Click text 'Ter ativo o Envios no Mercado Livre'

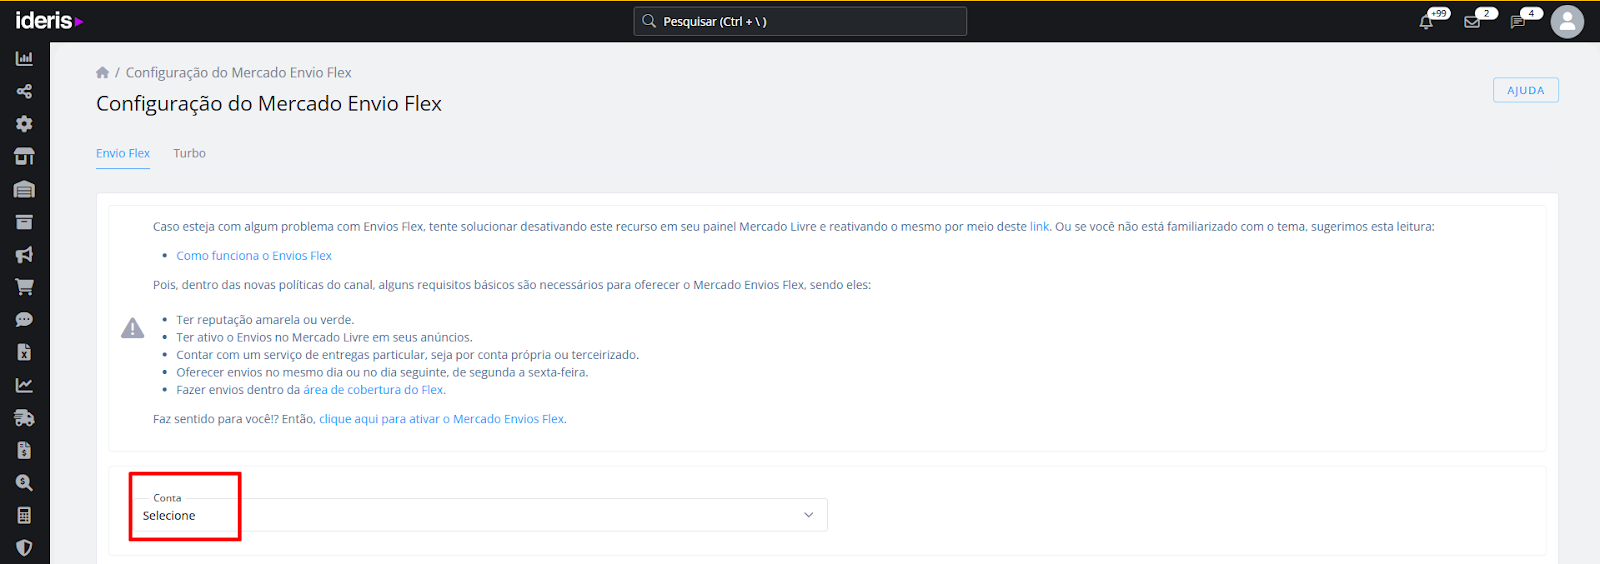pyautogui.click(x=273, y=337)
